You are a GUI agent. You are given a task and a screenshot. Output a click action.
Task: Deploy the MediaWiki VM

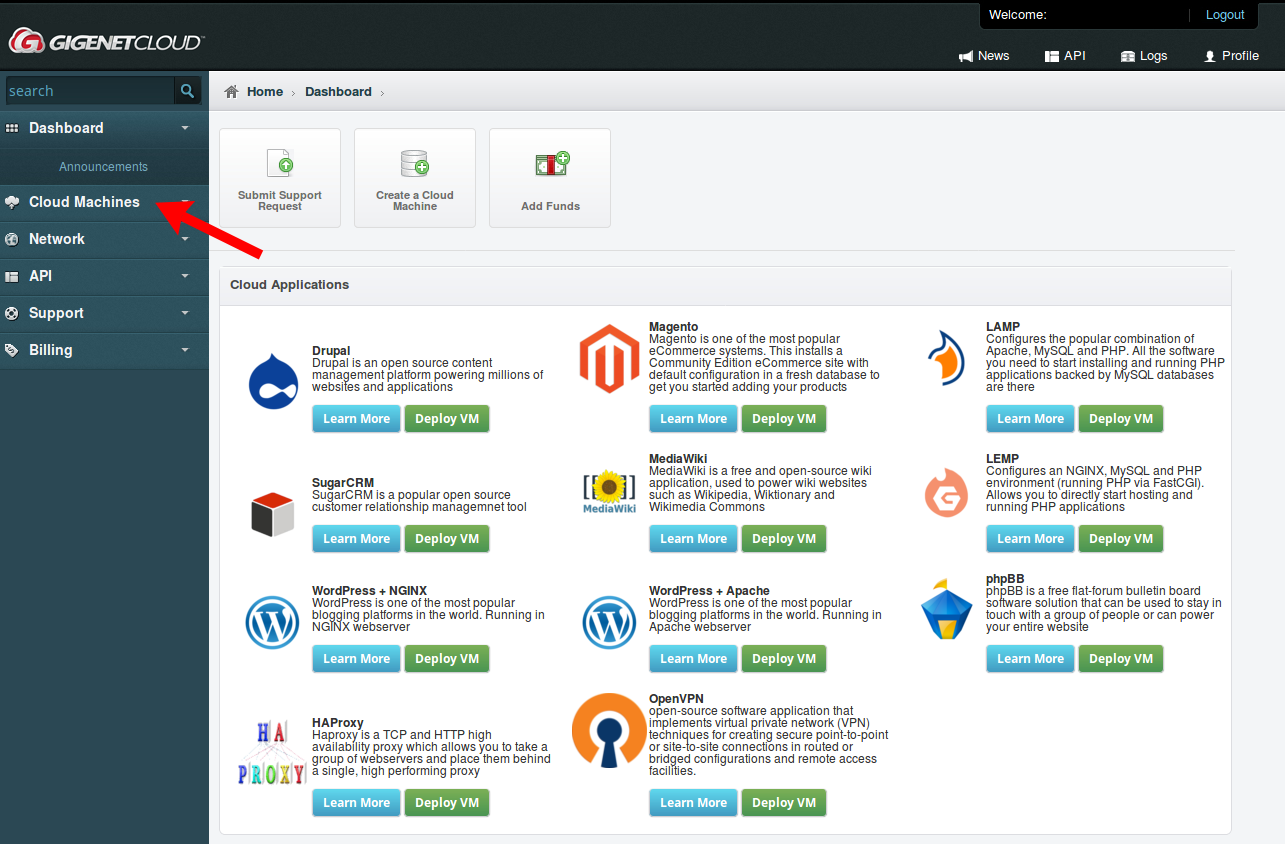(784, 539)
